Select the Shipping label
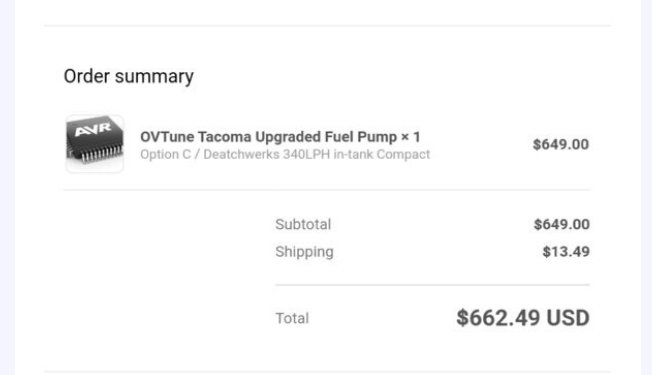The height and width of the screenshot is (375, 652). [x=304, y=252]
